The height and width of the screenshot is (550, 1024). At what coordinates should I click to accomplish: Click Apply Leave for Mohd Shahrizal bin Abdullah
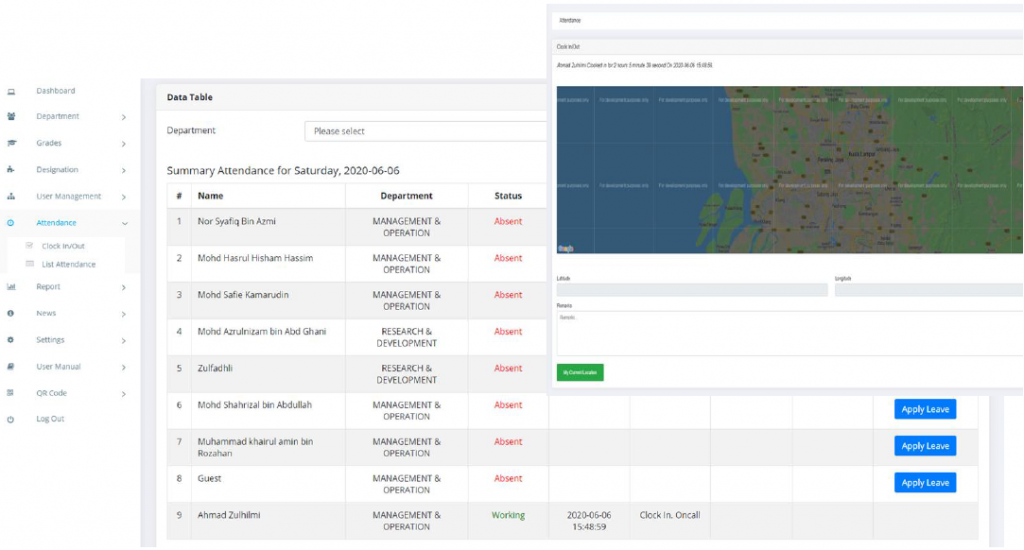[x=925, y=409]
